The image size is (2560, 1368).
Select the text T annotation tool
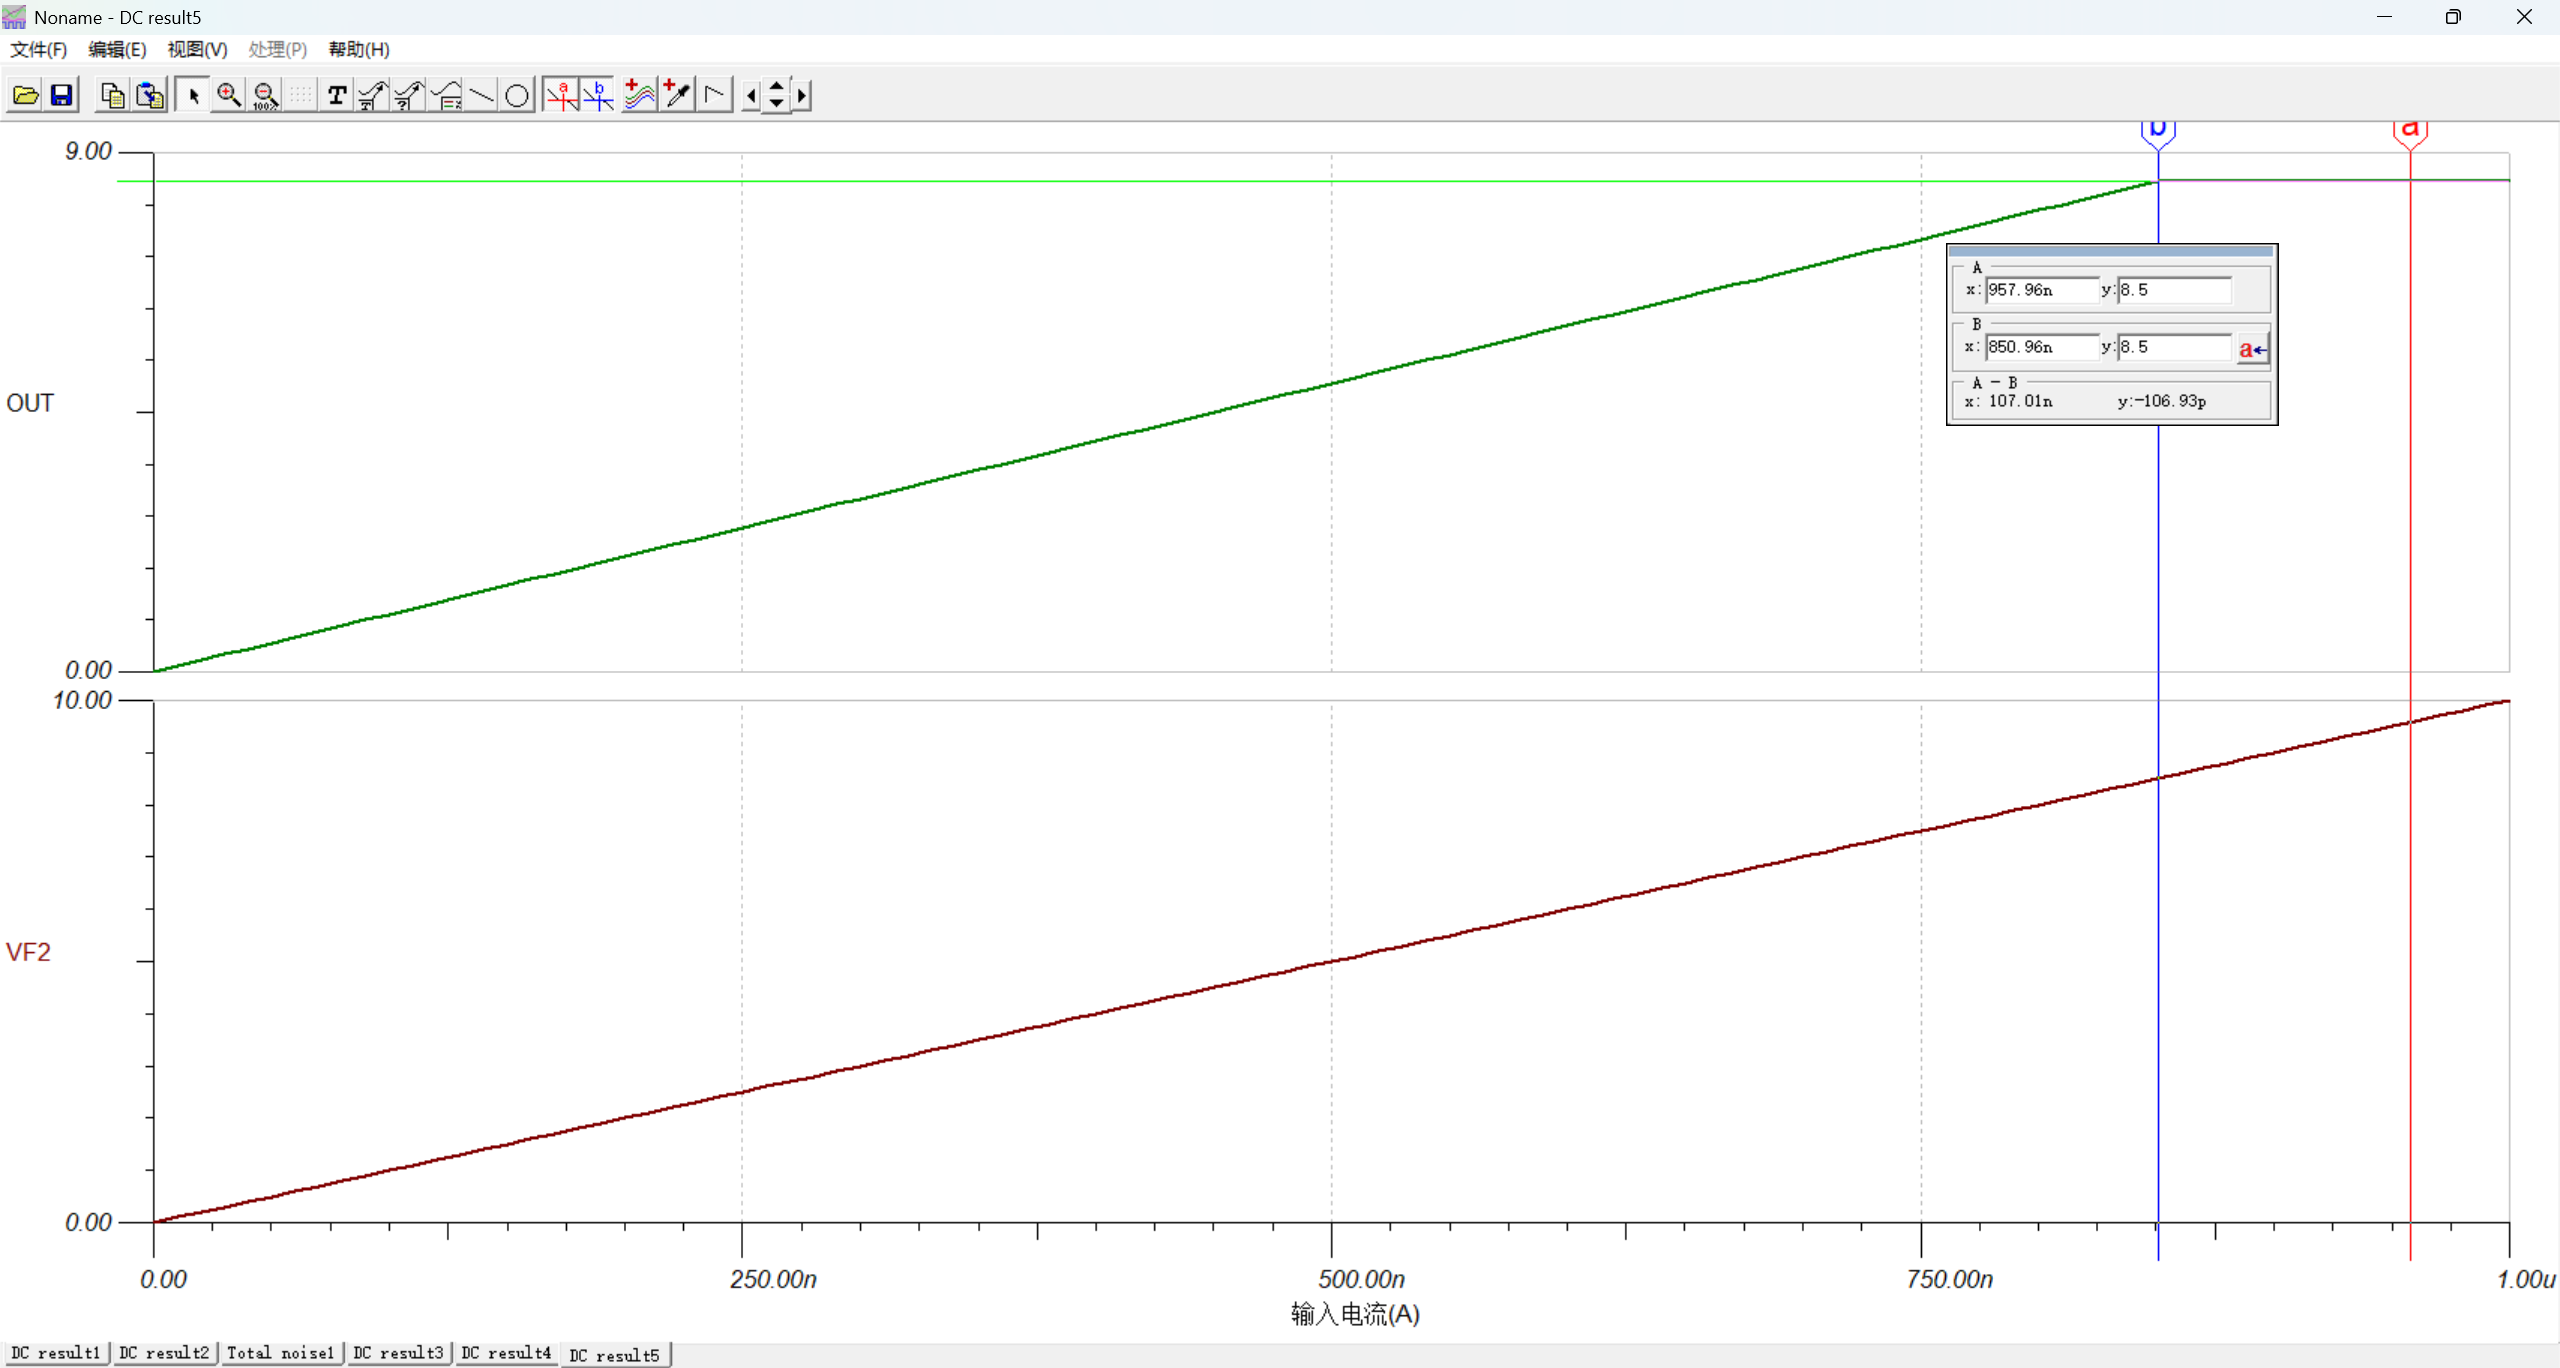click(x=337, y=96)
